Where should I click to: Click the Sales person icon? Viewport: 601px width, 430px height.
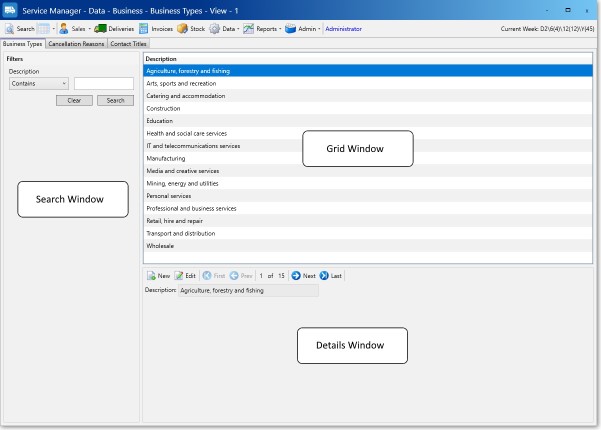click(x=64, y=29)
